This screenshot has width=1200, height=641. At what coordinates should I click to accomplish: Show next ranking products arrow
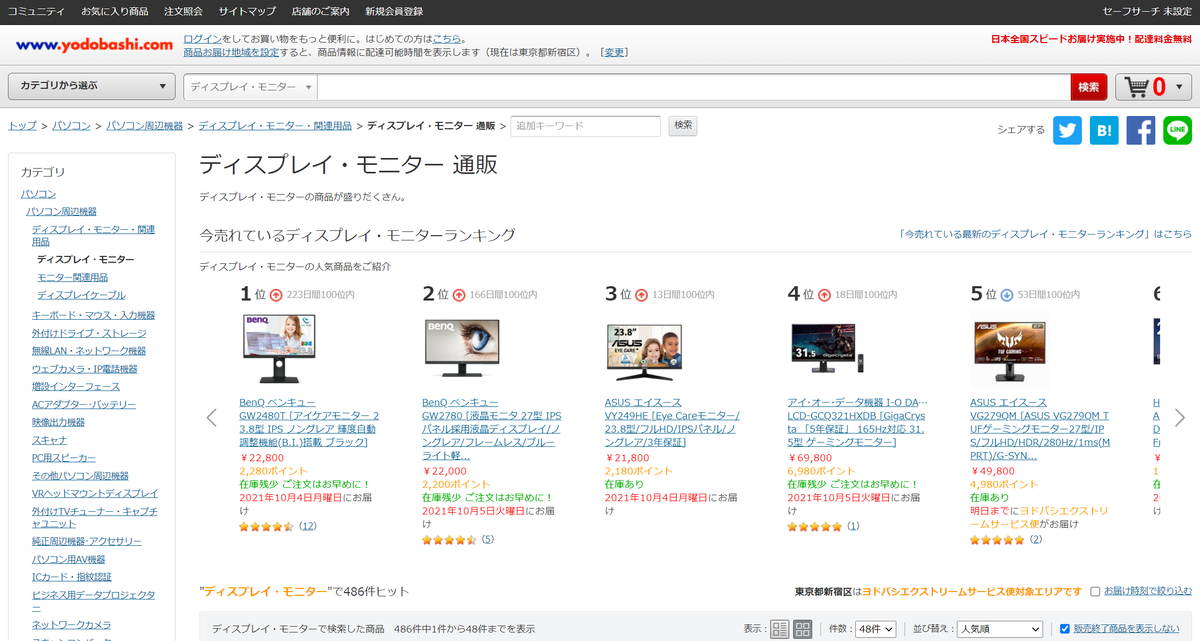1180,417
